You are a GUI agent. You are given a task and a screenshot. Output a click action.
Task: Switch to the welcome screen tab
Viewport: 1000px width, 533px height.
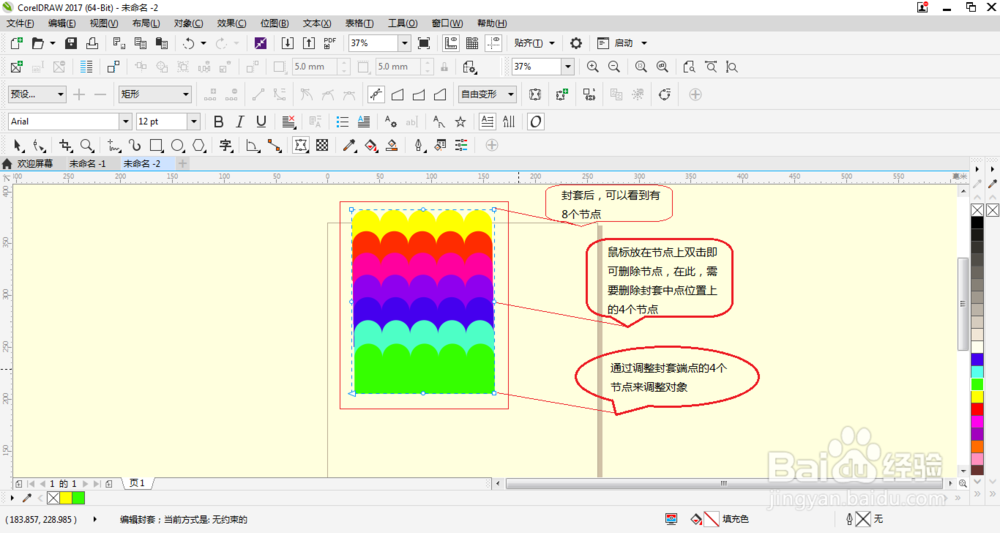pos(28,164)
